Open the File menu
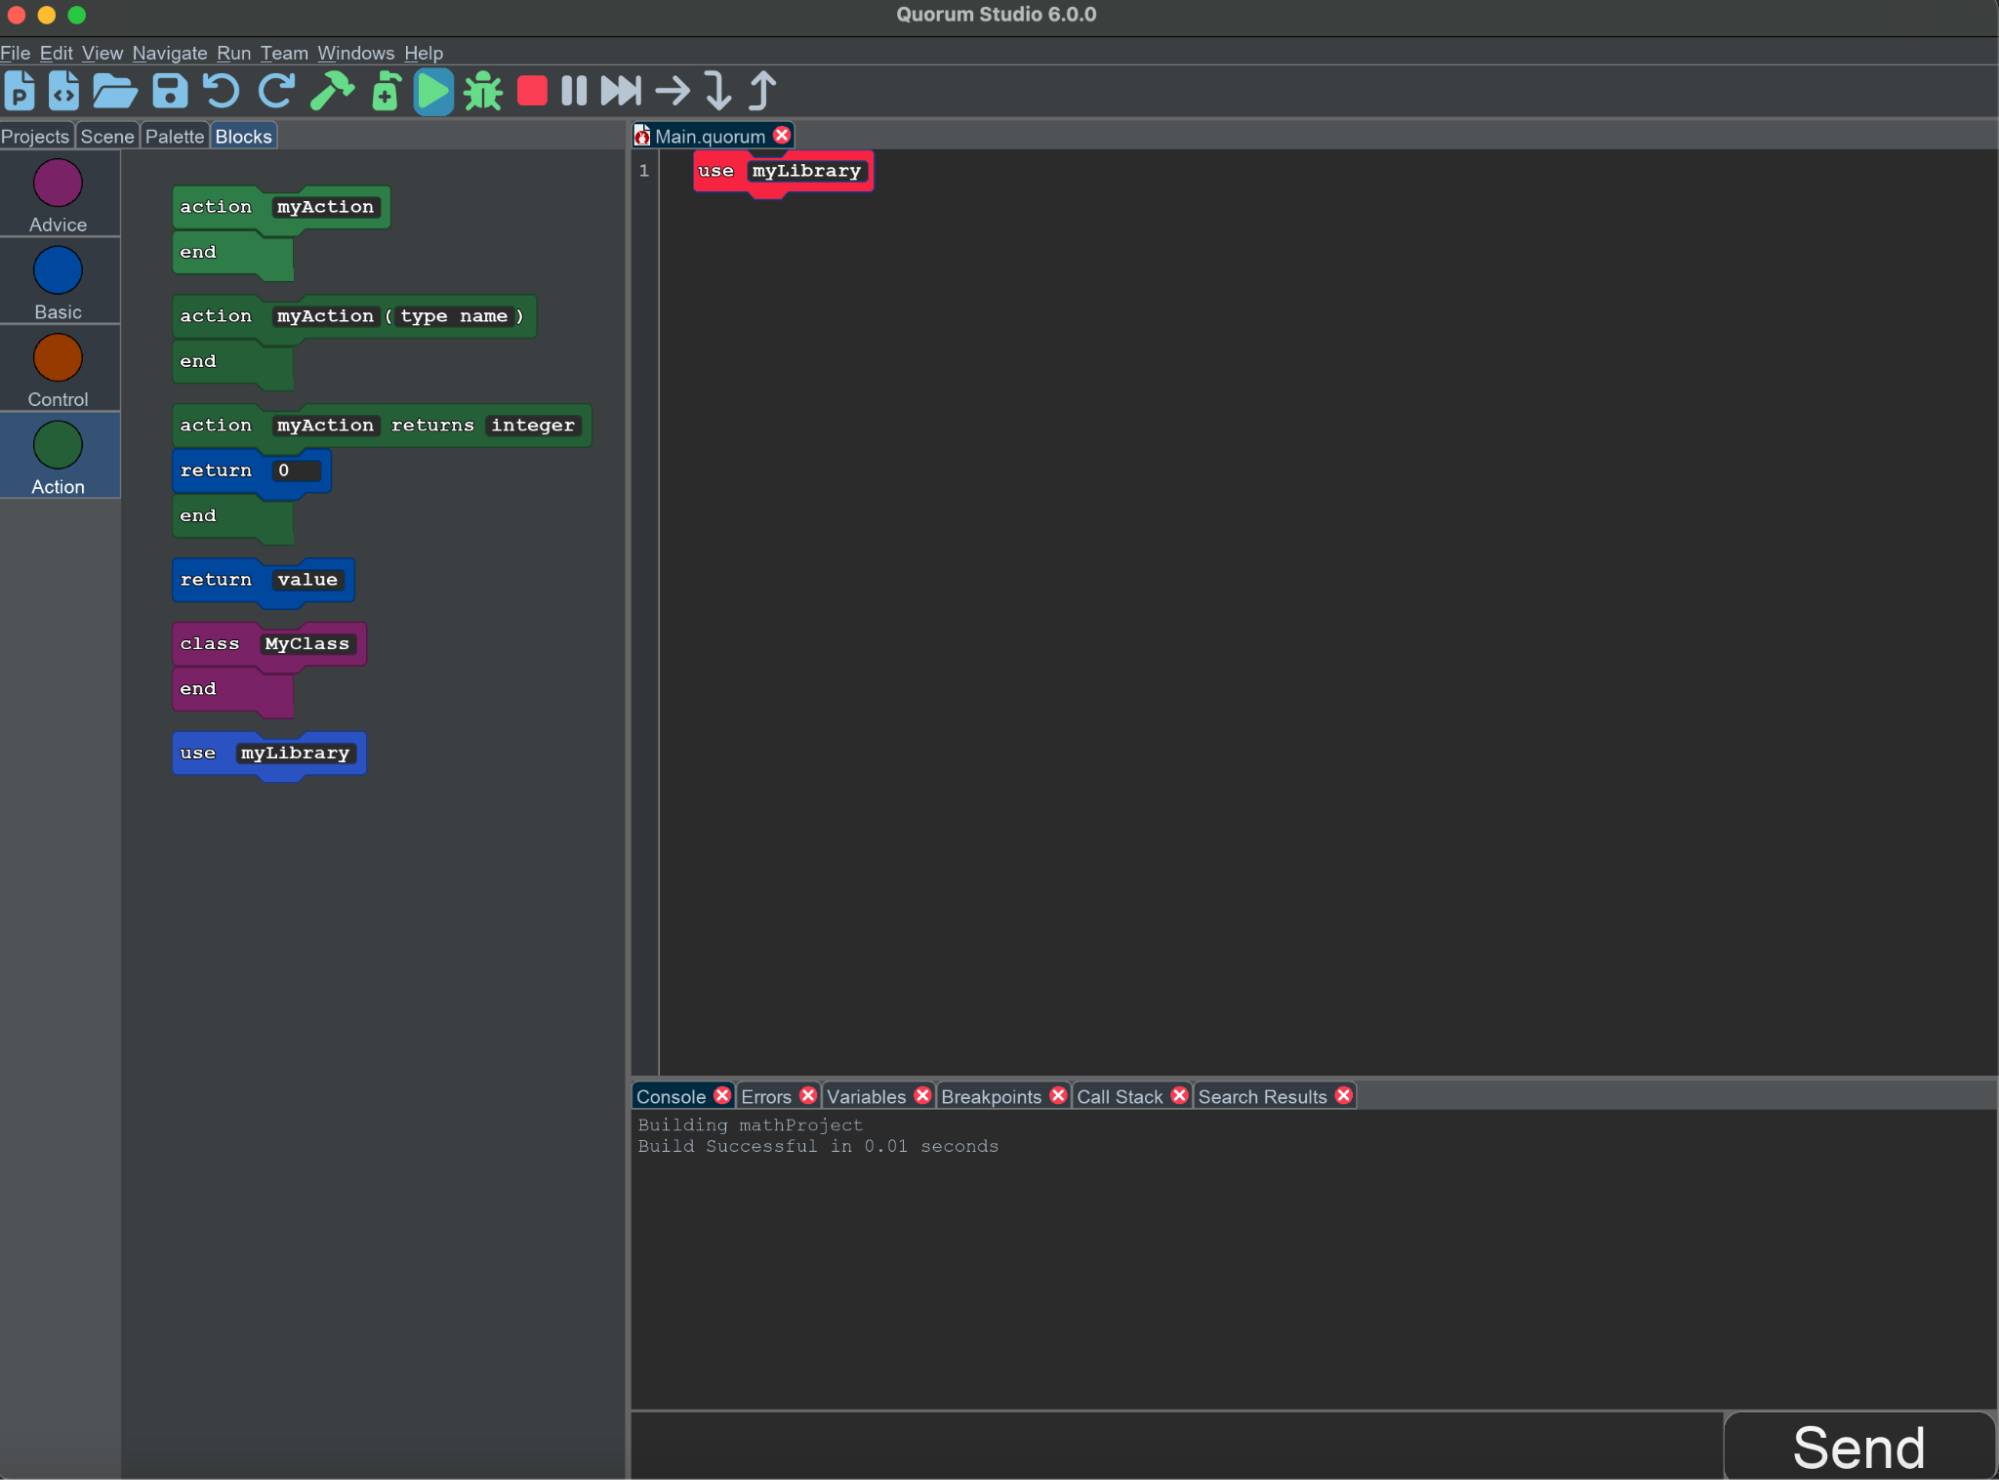The width and height of the screenshot is (1999, 1480). pos(16,51)
